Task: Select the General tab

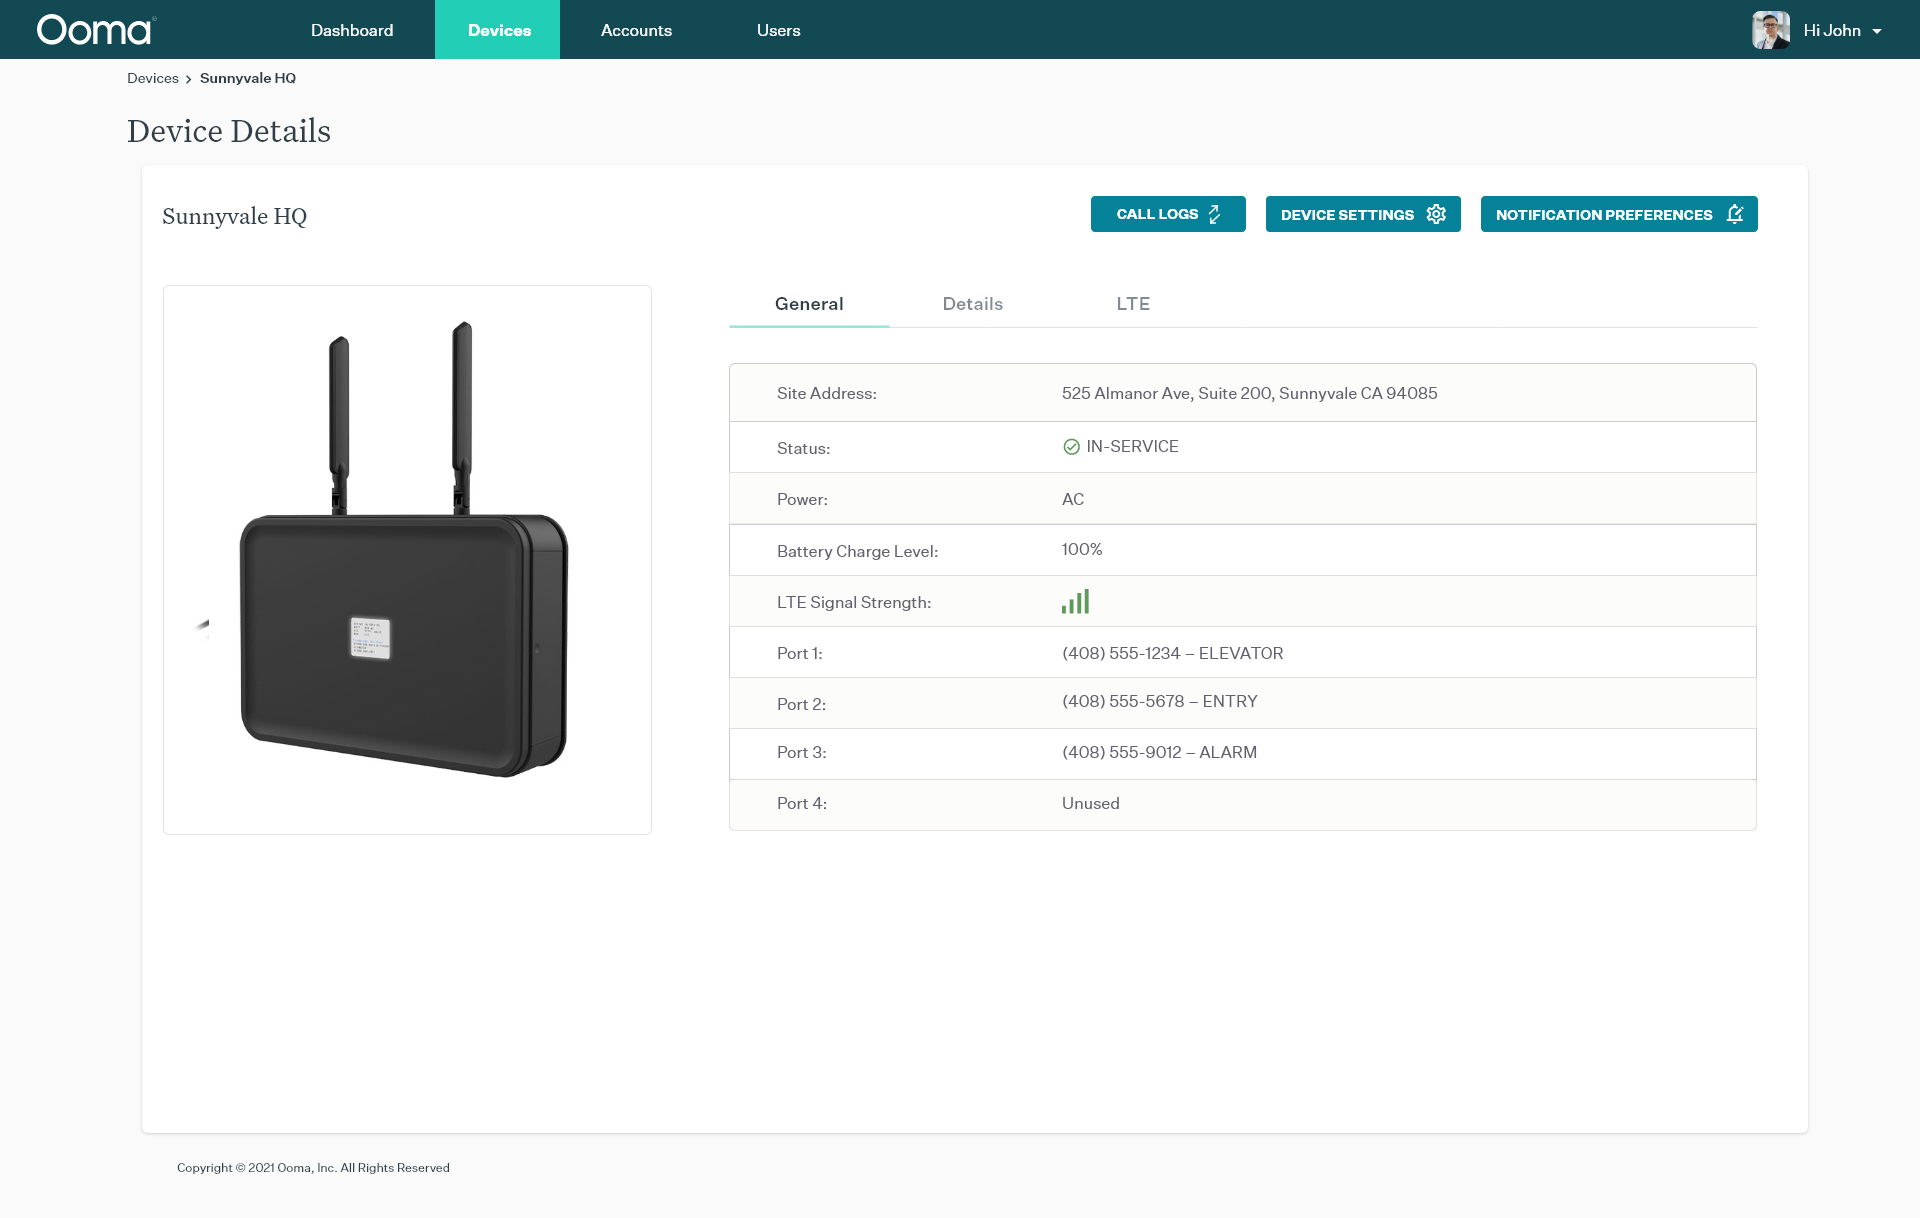Action: pos(808,304)
